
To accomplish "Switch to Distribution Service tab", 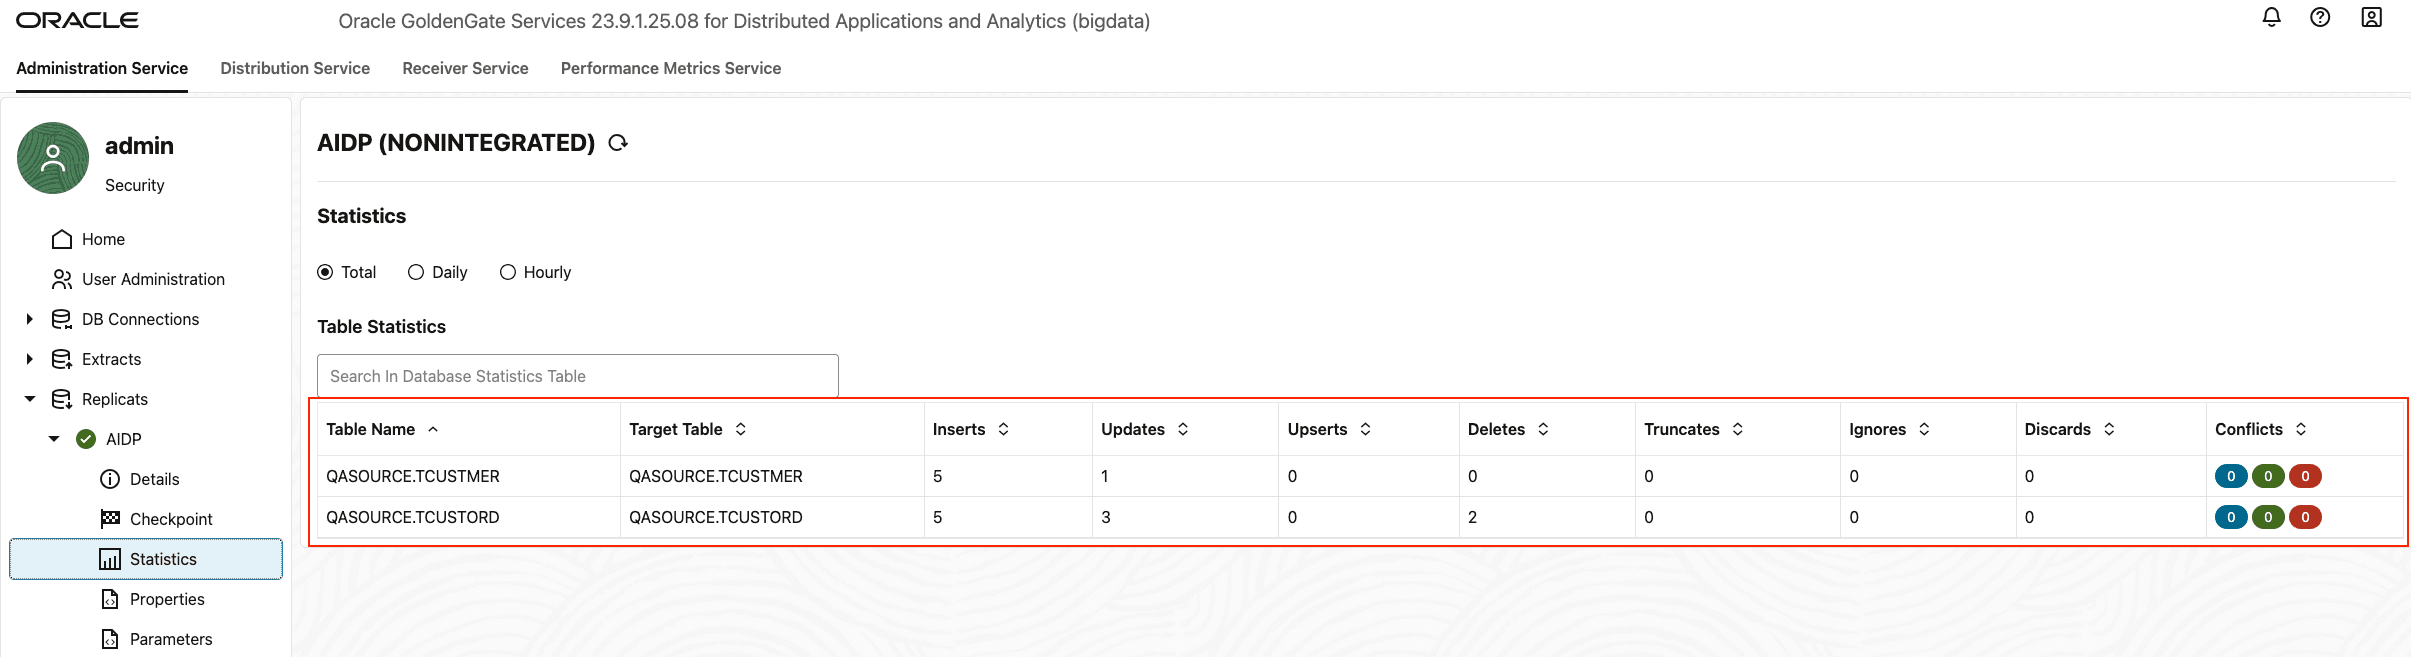I will tap(295, 68).
